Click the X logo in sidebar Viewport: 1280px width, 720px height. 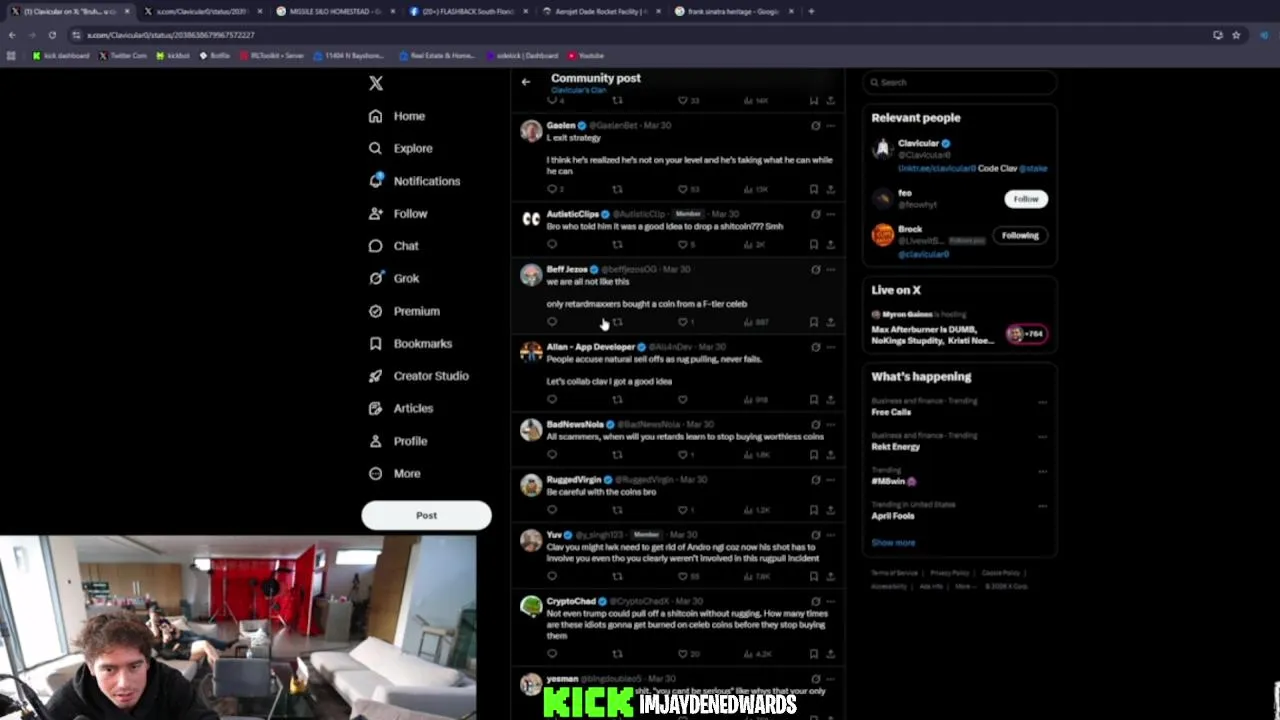(376, 84)
